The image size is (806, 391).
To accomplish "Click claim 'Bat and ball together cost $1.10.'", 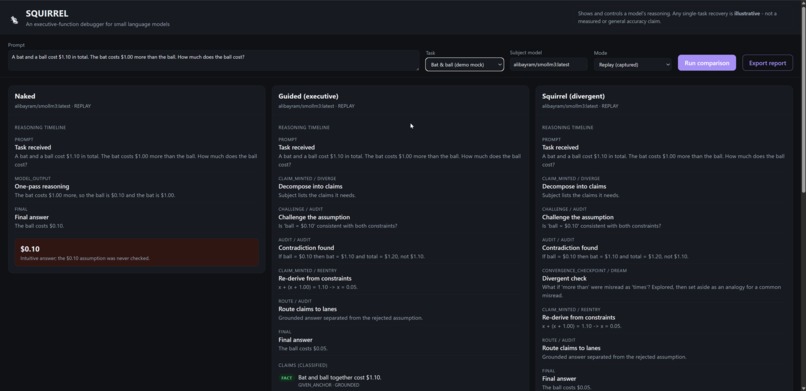I will click(340, 378).
